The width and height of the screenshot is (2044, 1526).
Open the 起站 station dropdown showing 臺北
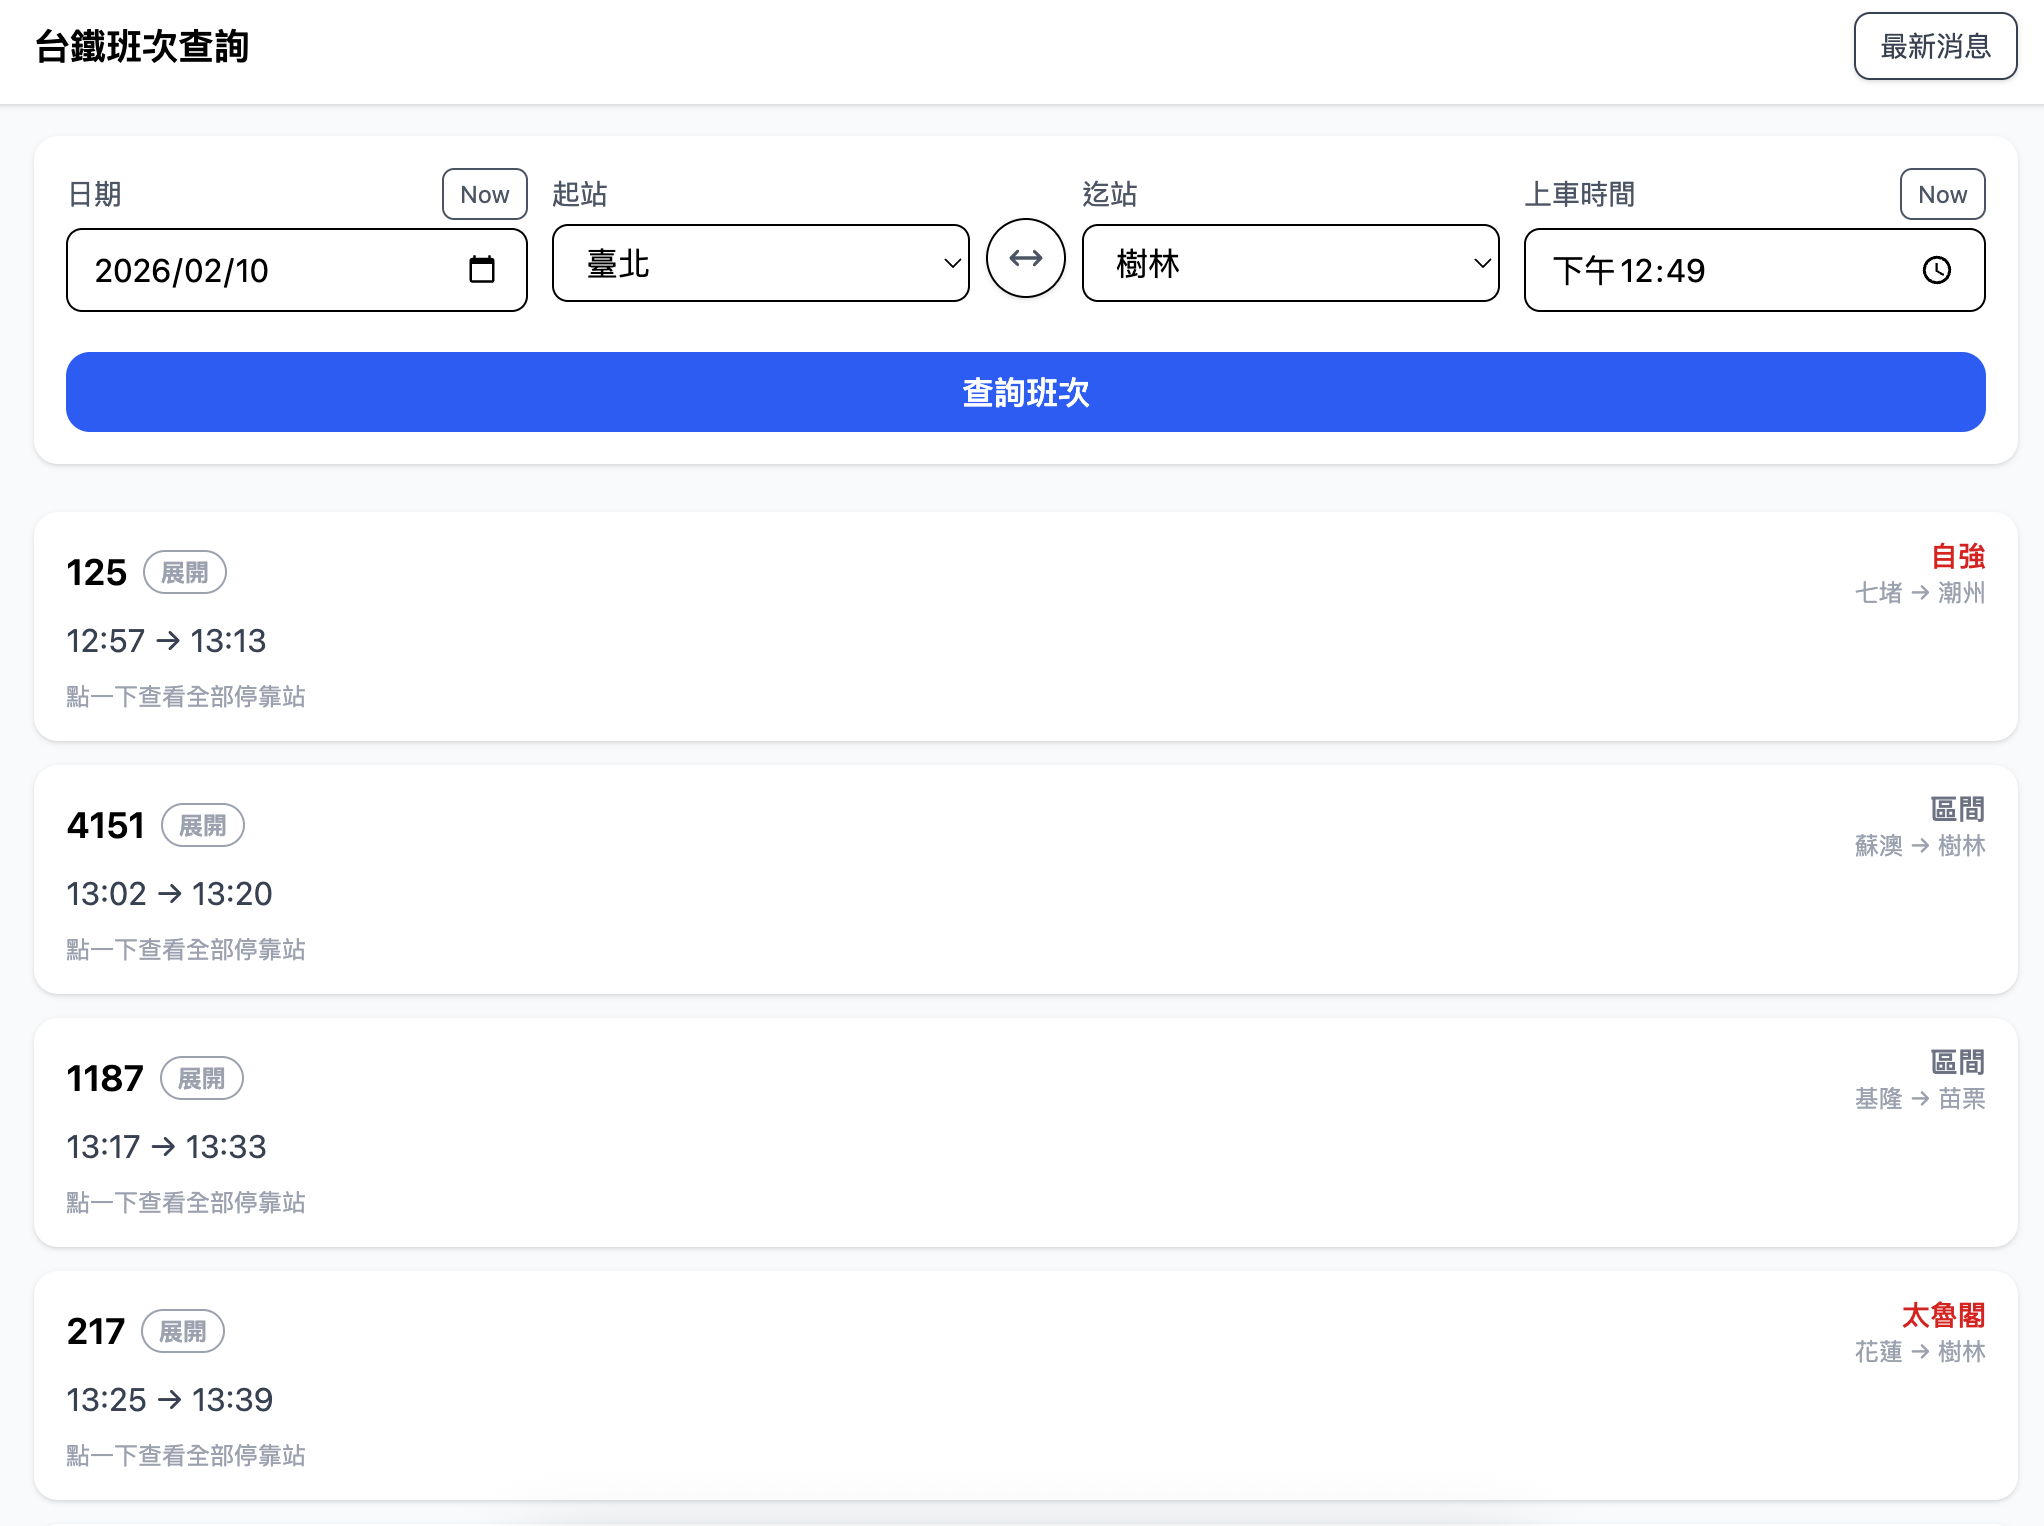click(760, 264)
